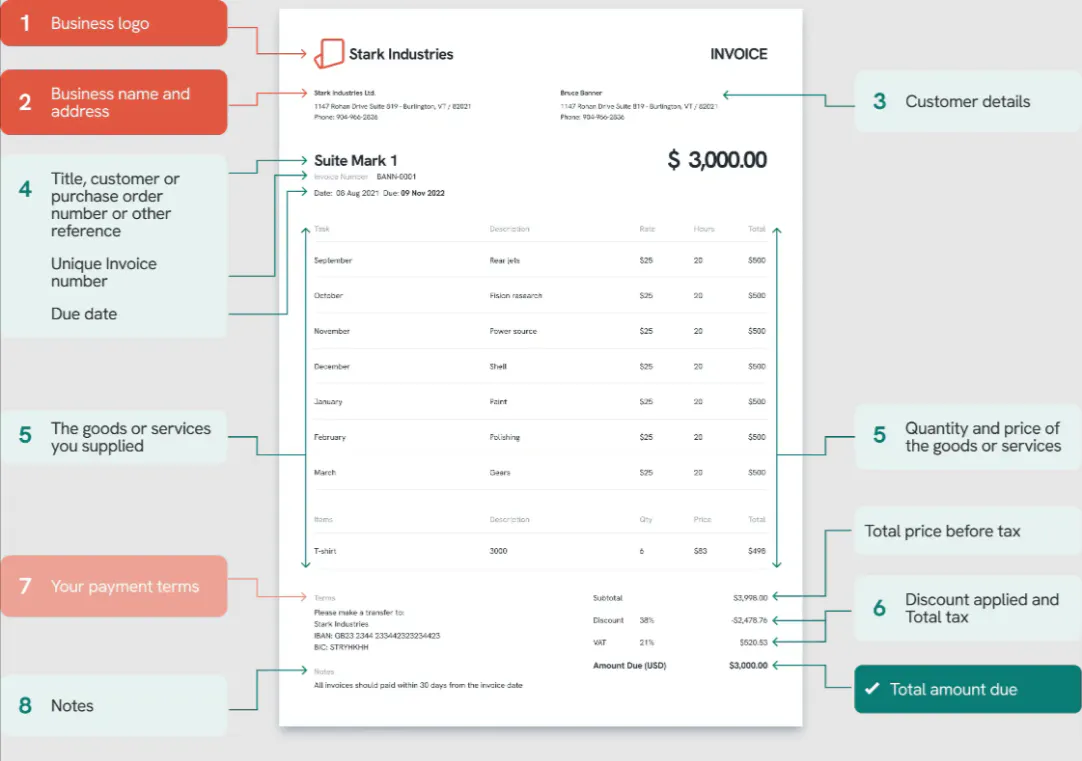Click the 'Gears' description
The image size is (1082, 761).
tap(500, 473)
